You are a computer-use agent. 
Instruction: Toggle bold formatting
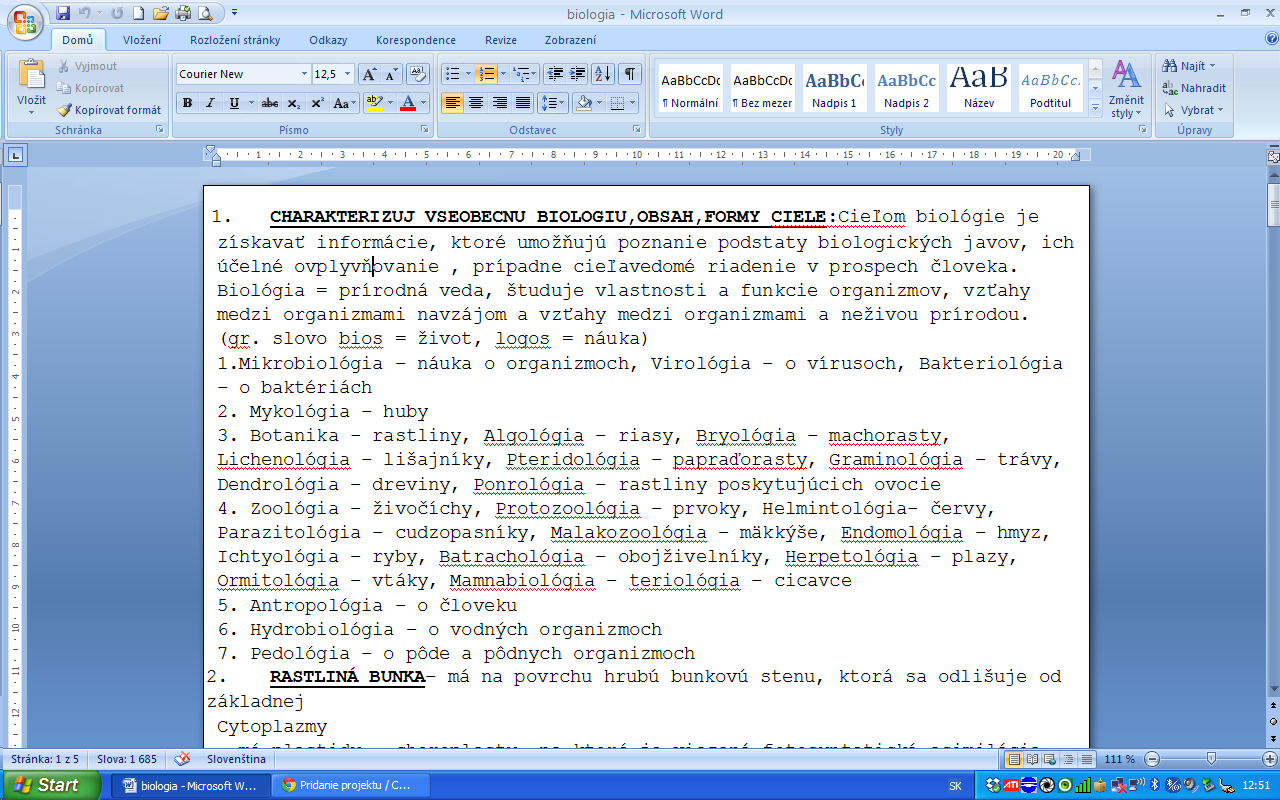pos(187,103)
